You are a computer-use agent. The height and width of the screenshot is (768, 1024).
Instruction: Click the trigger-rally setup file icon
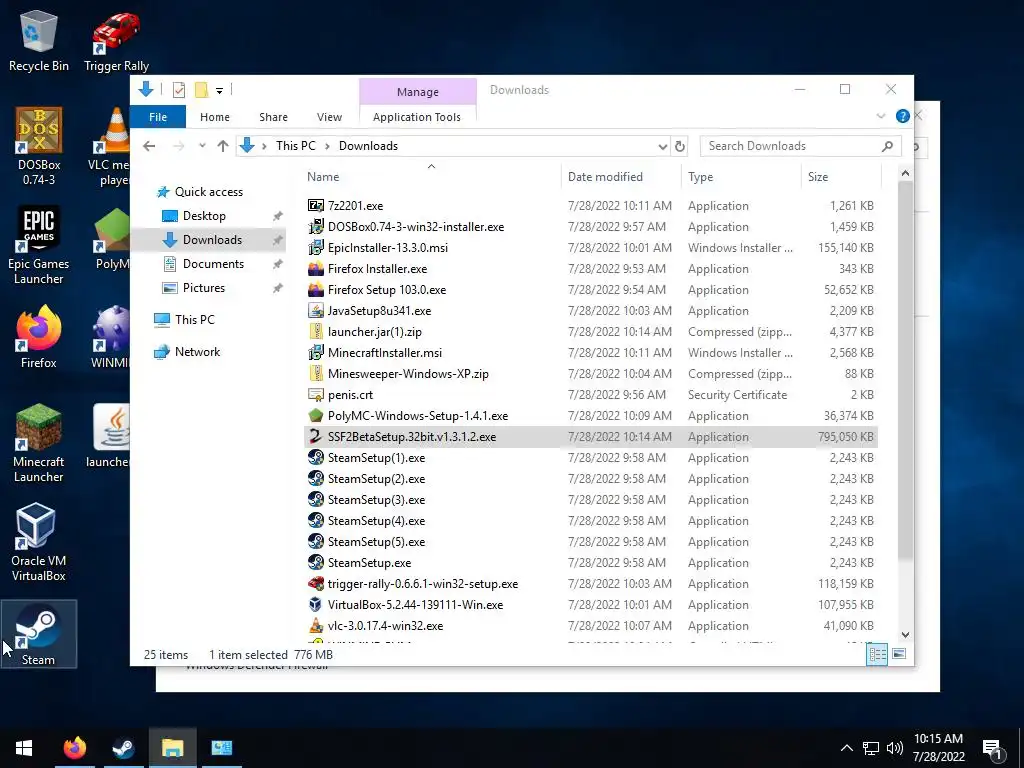coord(315,583)
